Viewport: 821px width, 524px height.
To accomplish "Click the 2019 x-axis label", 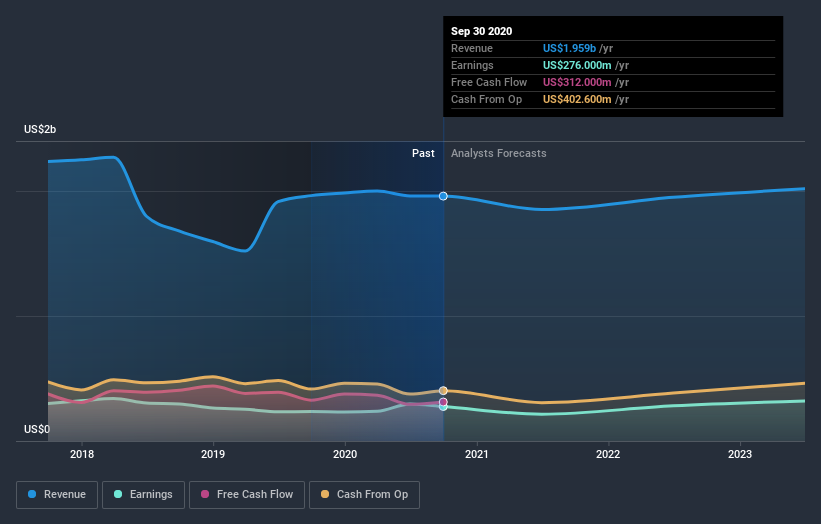I will click(x=213, y=454).
